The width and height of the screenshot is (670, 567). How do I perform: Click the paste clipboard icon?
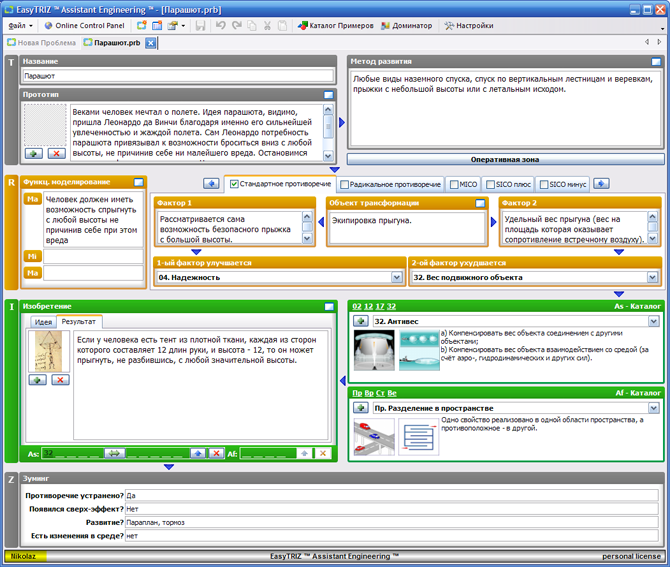(282, 26)
